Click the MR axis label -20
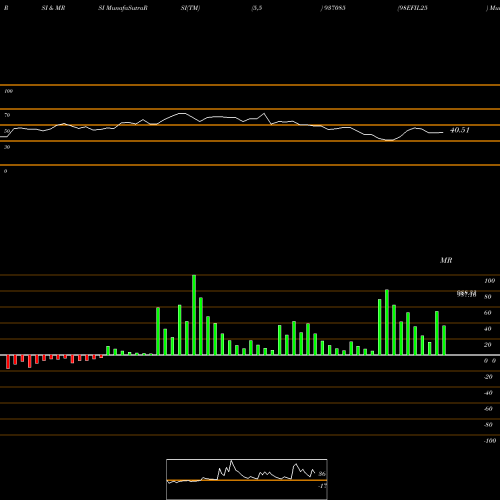The image size is (500, 500). point(488,377)
